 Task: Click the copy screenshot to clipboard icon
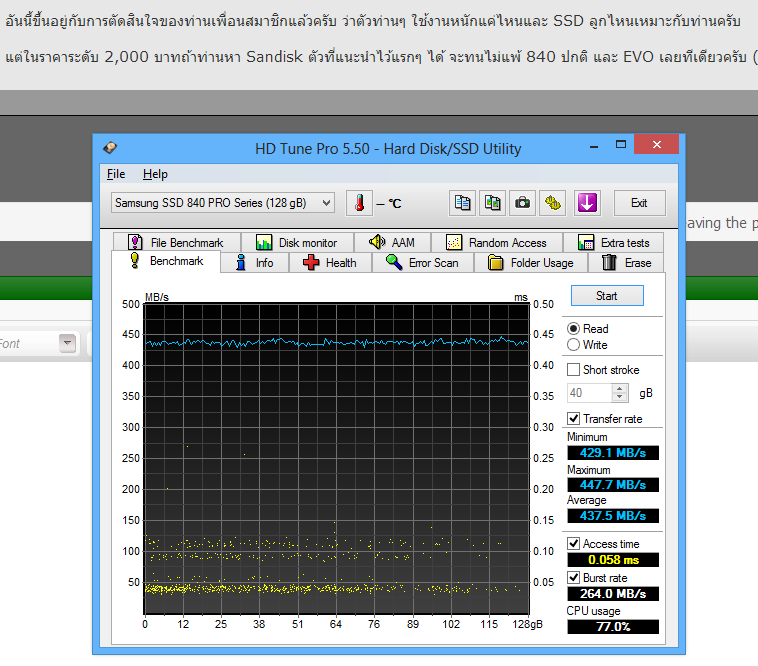tap(492, 203)
